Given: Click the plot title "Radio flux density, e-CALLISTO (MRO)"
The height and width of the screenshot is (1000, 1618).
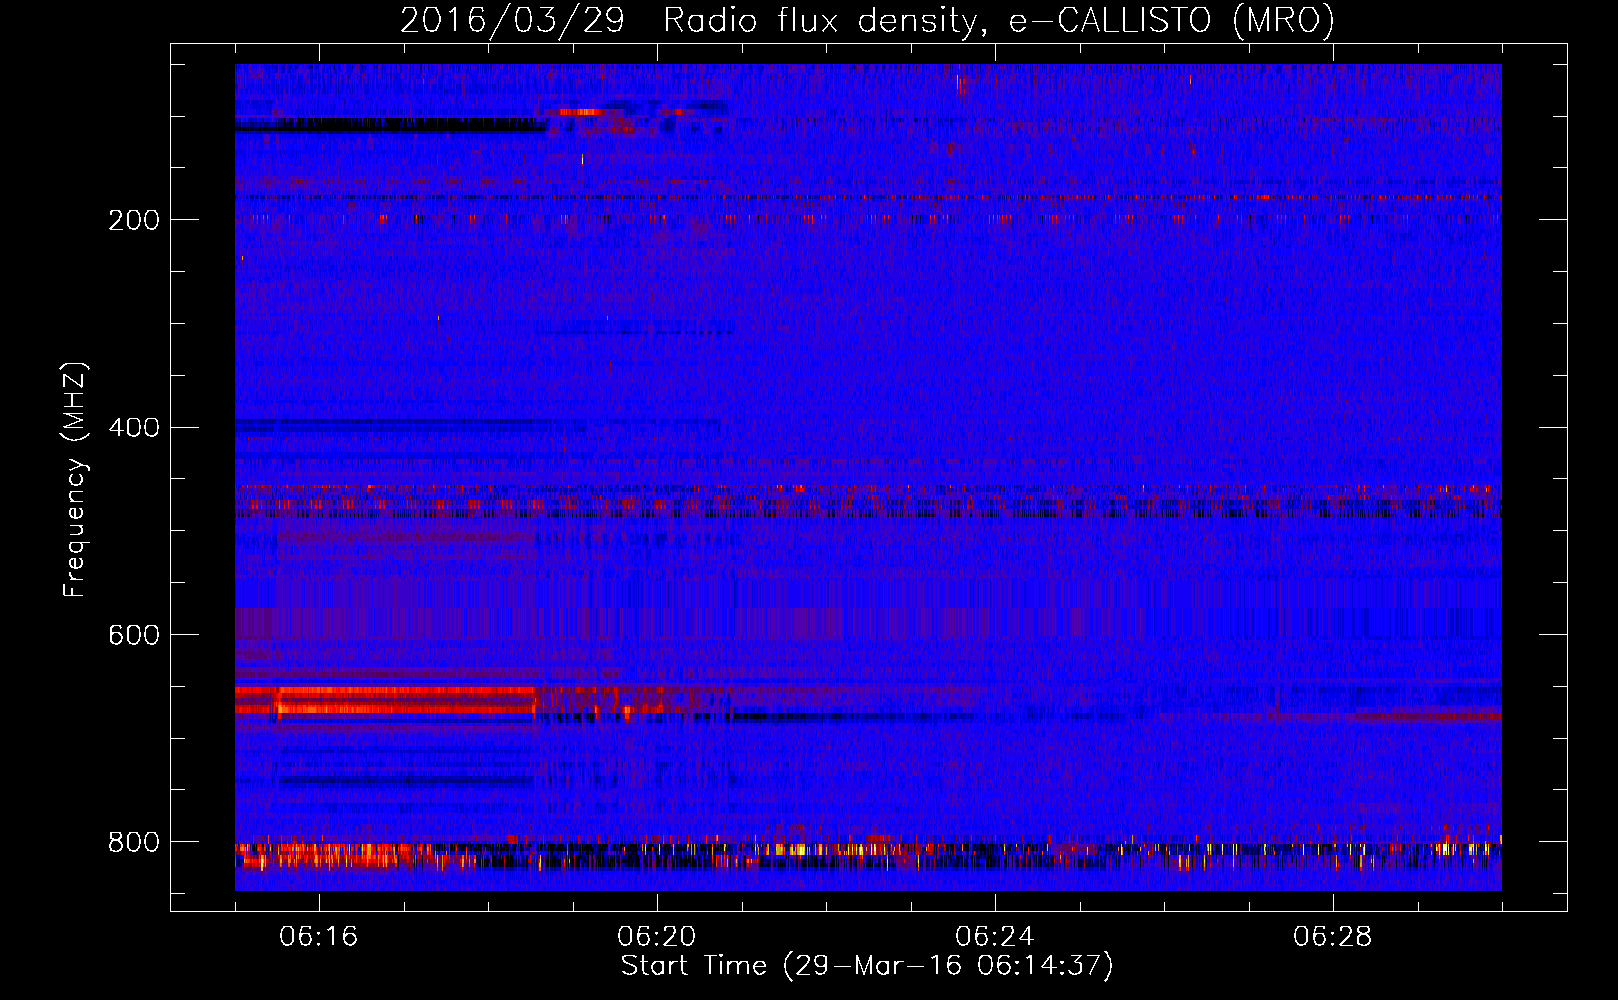Looking at the screenshot, I should pyautogui.click(x=999, y=21).
